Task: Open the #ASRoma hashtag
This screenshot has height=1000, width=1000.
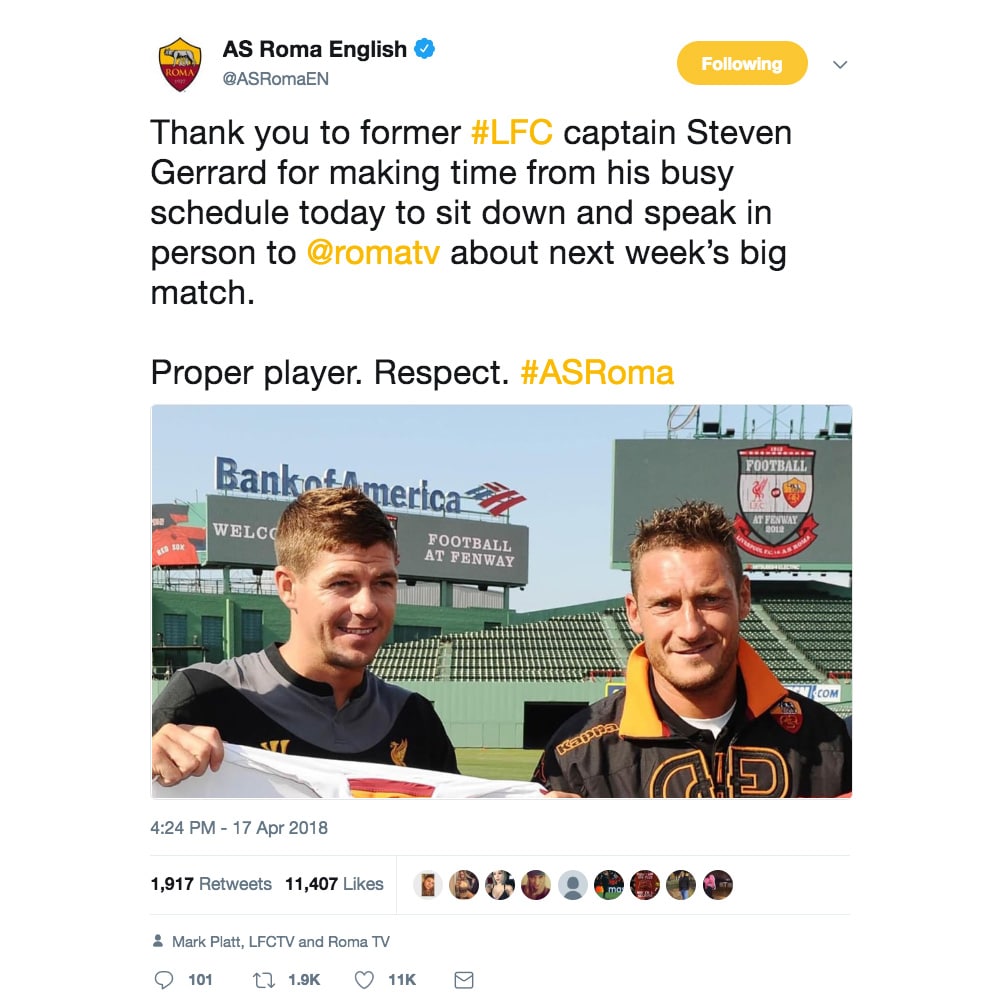Action: click(x=597, y=372)
